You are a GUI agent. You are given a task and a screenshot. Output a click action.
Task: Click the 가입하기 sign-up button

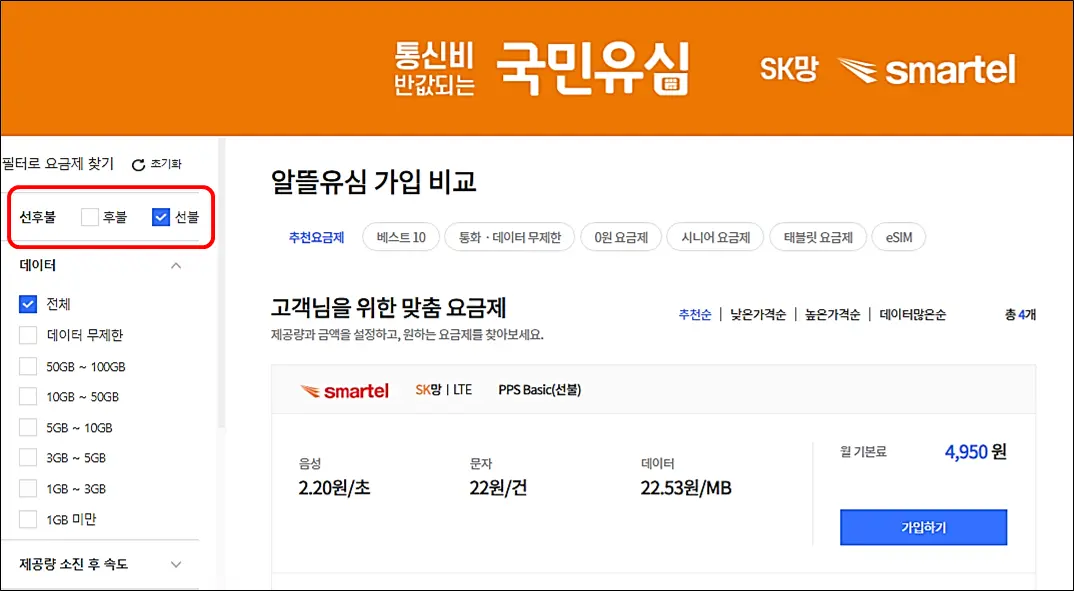[922, 527]
